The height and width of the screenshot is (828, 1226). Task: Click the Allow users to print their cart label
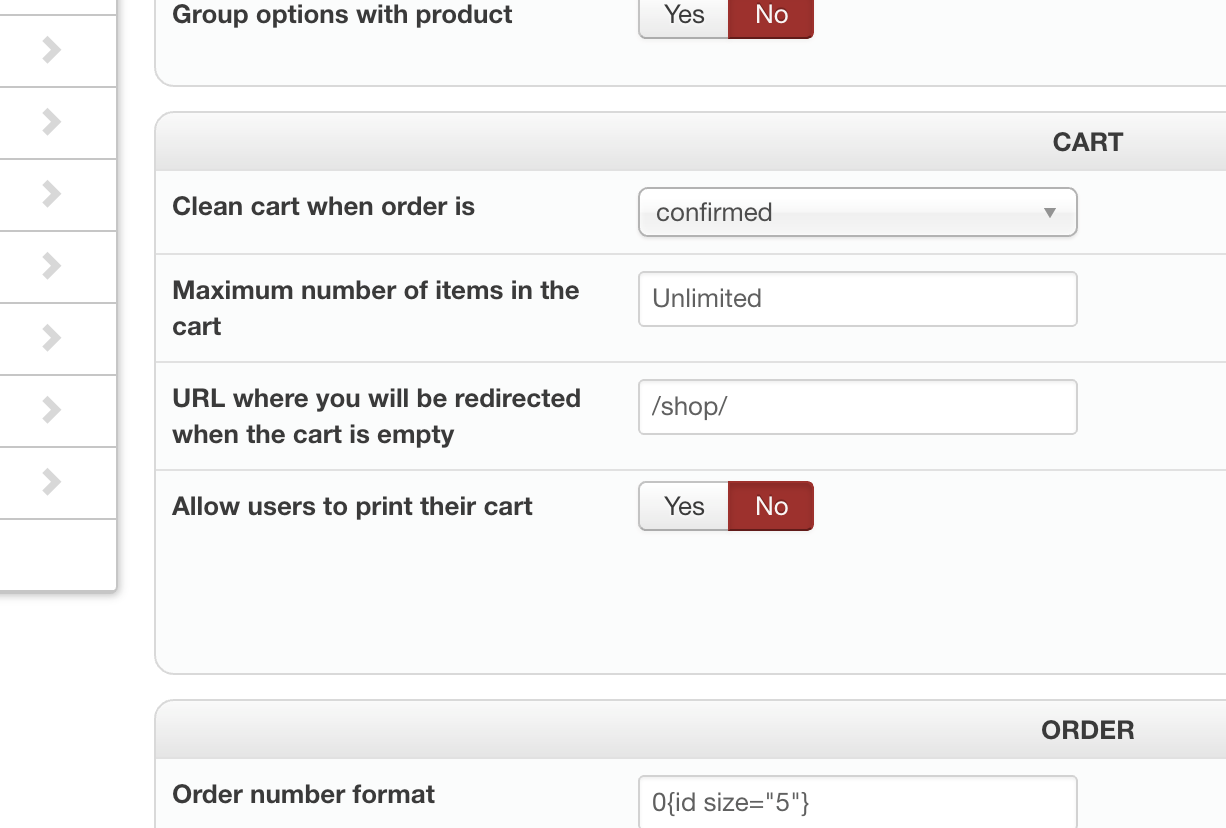click(x=352, y=506)
